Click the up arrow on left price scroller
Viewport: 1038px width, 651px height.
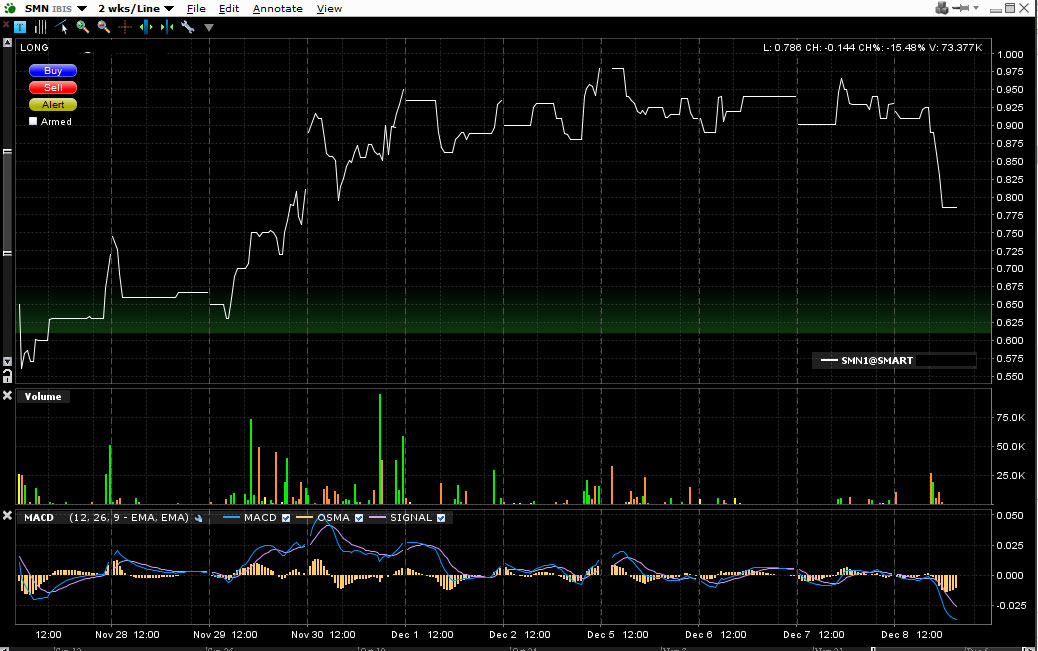point(7,42)
